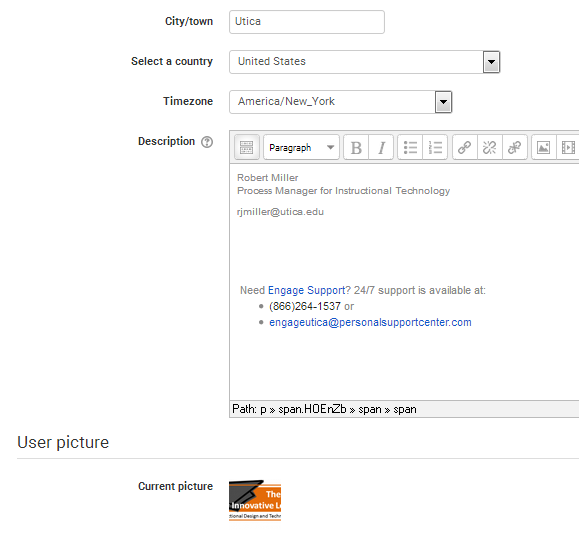Toggle the editor toolbar expand icon
Viewport: 579px width, 541px height.
[246, 147]
